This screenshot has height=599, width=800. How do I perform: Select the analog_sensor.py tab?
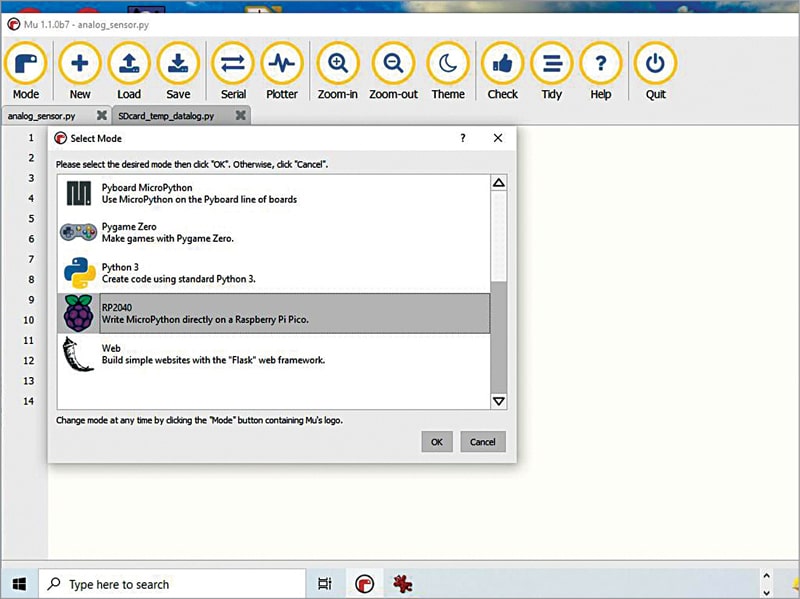coord(42,116)
